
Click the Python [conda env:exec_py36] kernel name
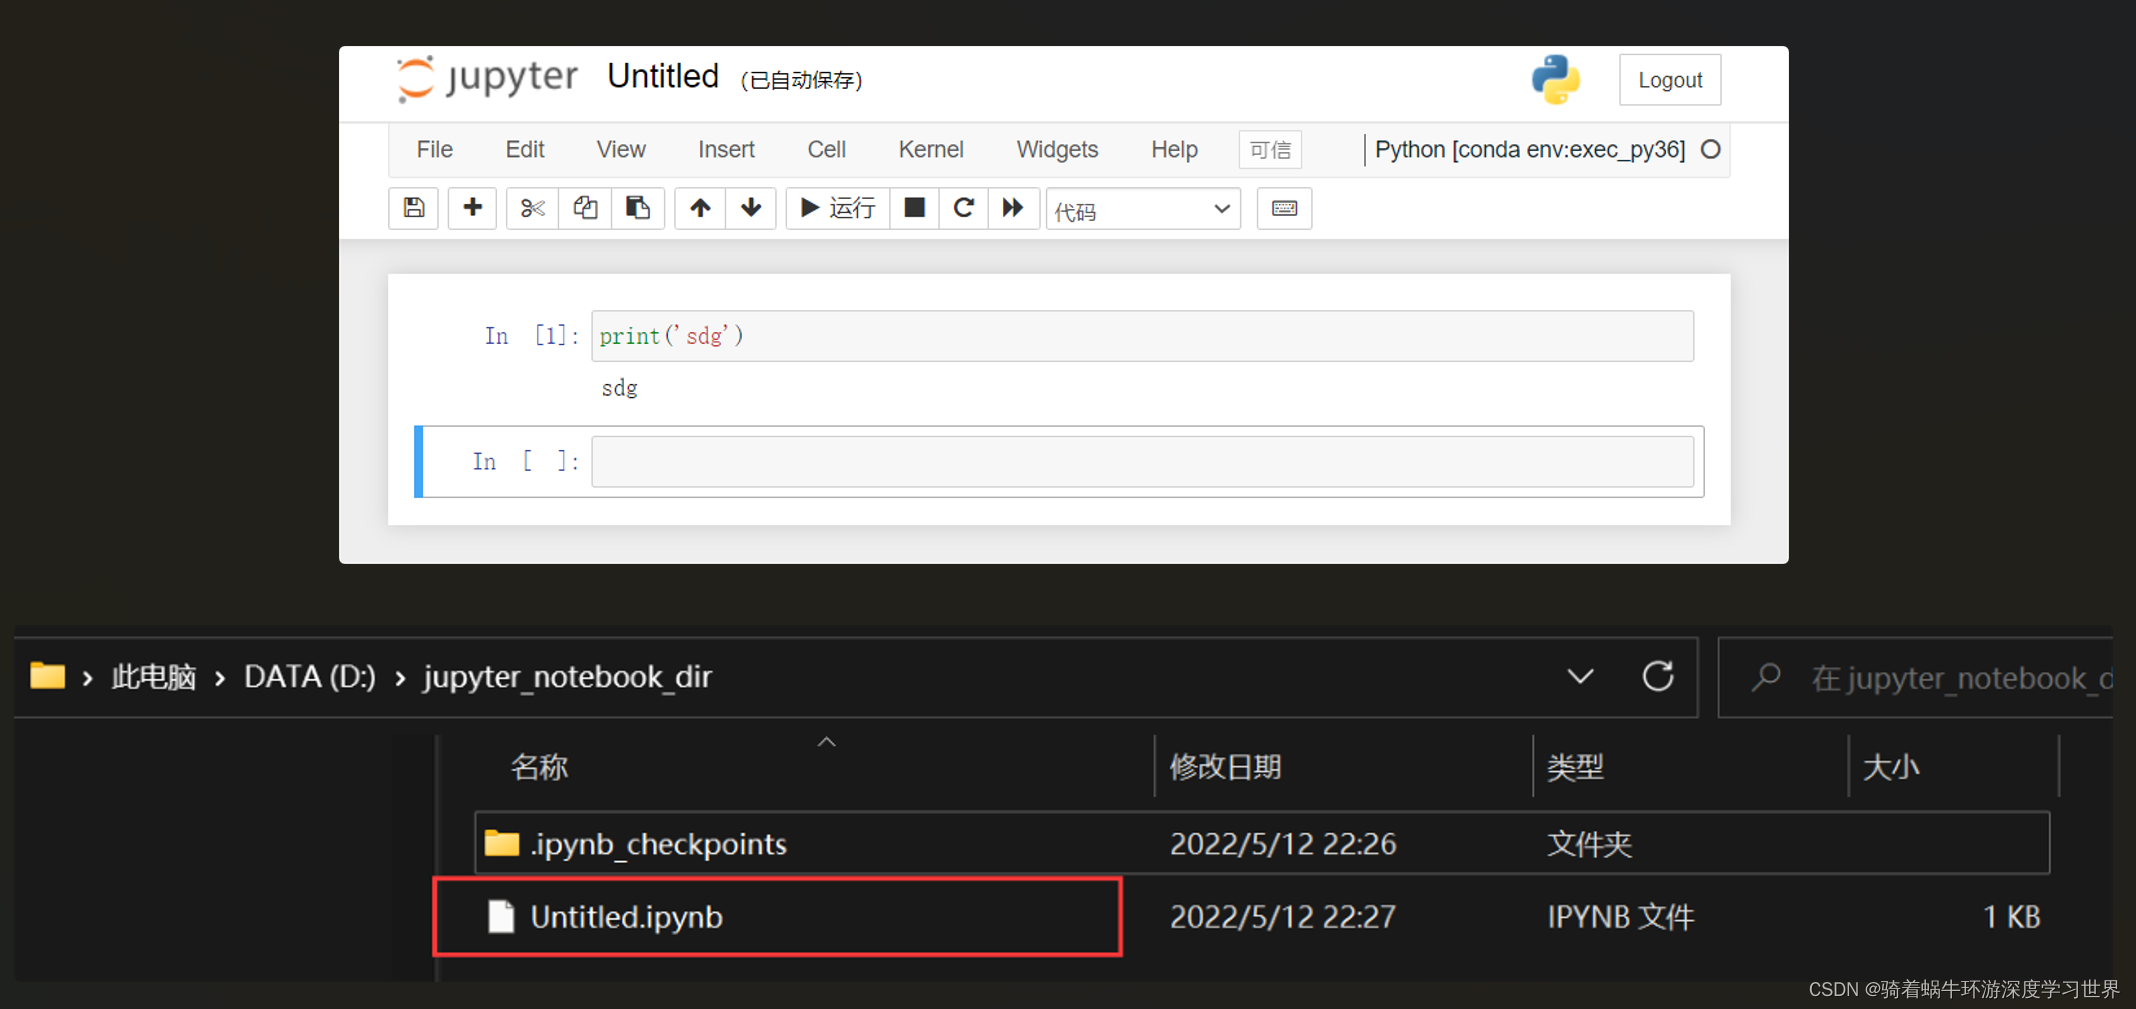[1530, 150]
